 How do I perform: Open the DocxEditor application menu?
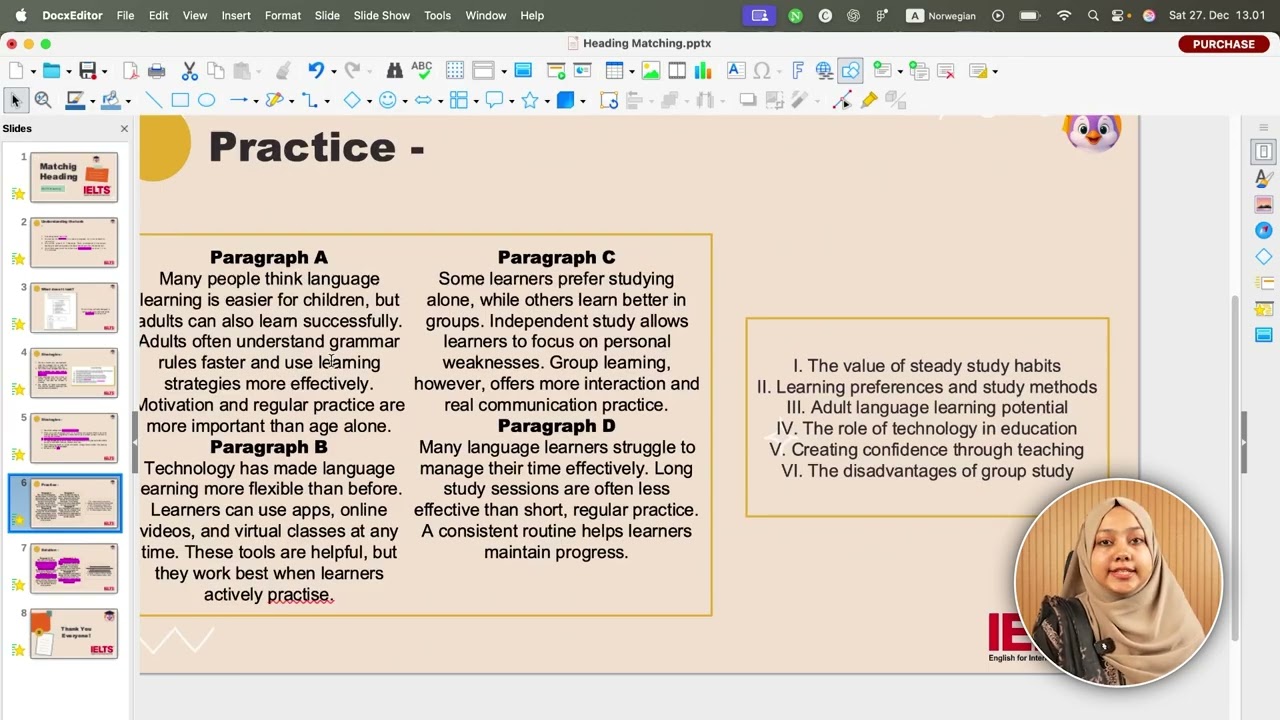72,15
